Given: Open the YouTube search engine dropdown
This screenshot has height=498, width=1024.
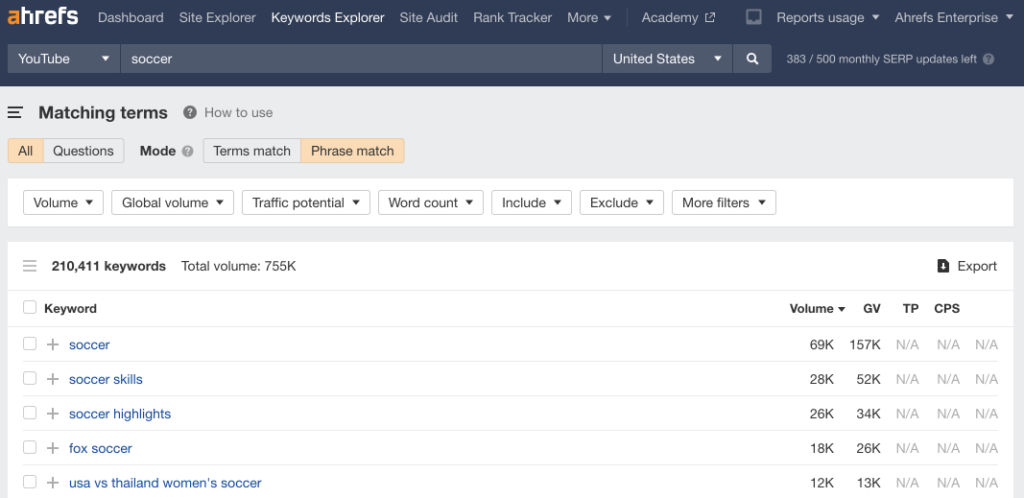Looking at the screenshot, I should pos(64,59).
